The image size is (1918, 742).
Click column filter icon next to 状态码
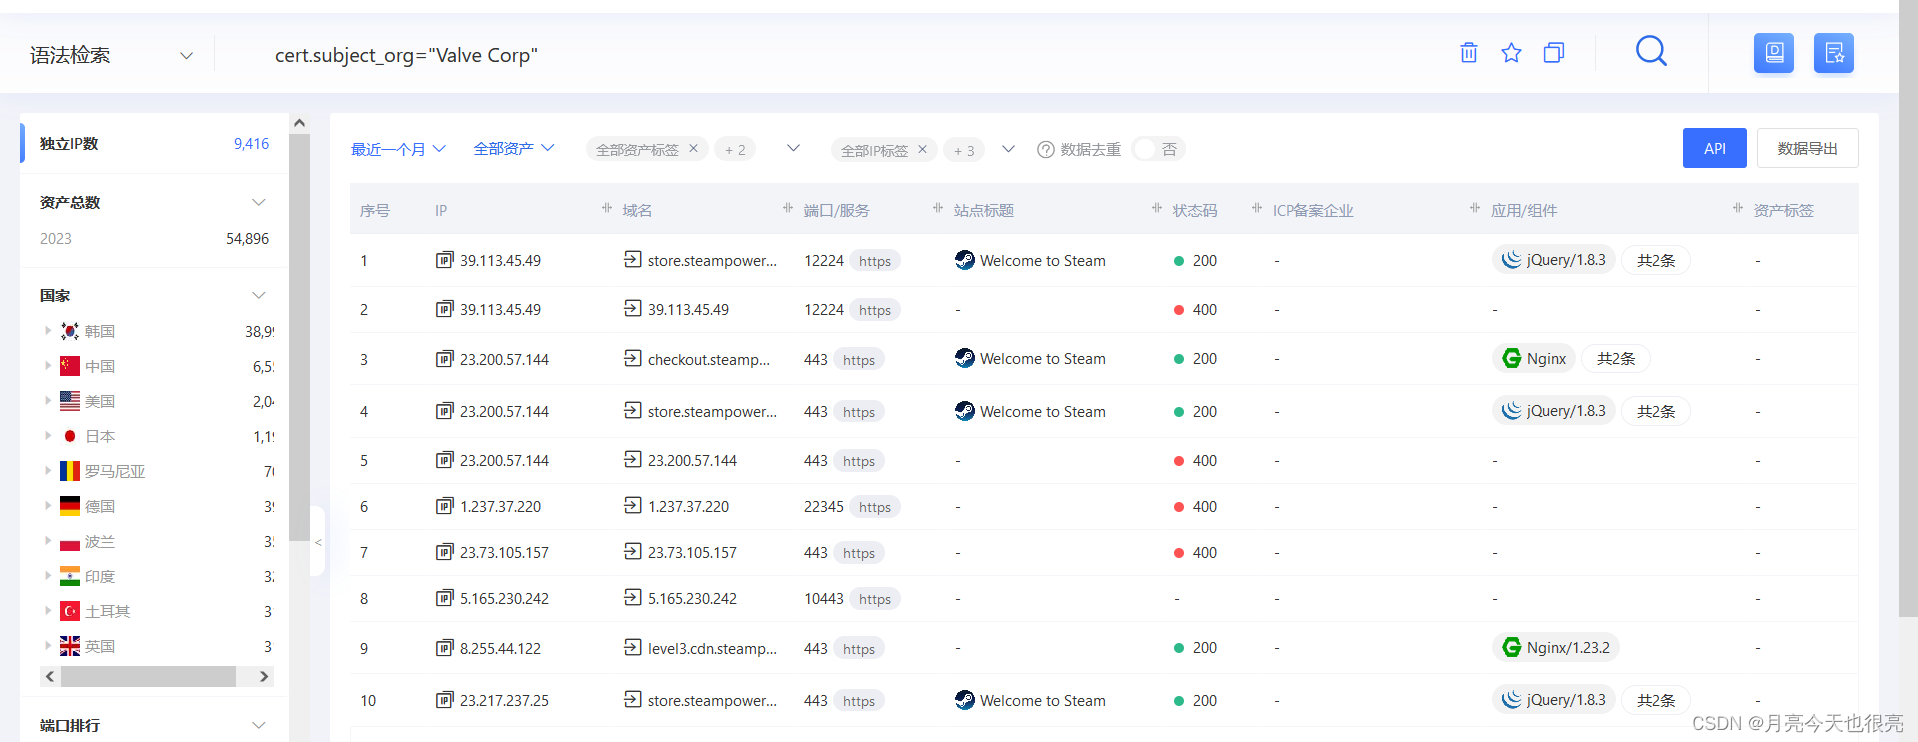(x=1157, y=208)
